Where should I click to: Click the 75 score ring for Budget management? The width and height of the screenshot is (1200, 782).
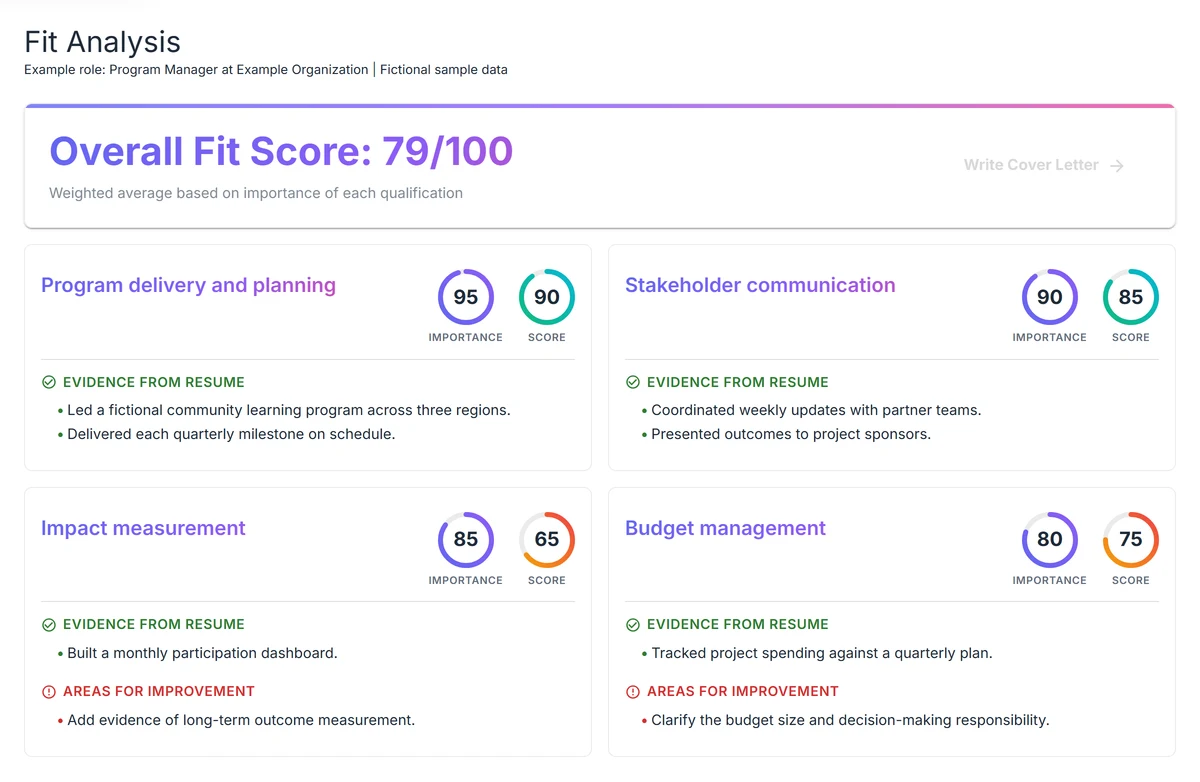(x=1131, y=540)
